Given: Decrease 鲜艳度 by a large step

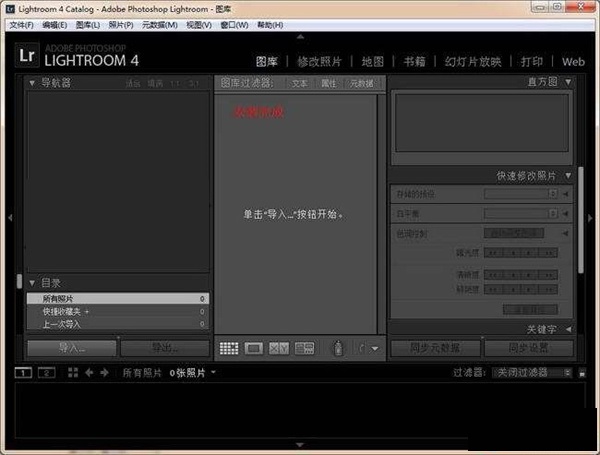Looking at the screenshot, I should pyautogui.click(x=493, y=289).
